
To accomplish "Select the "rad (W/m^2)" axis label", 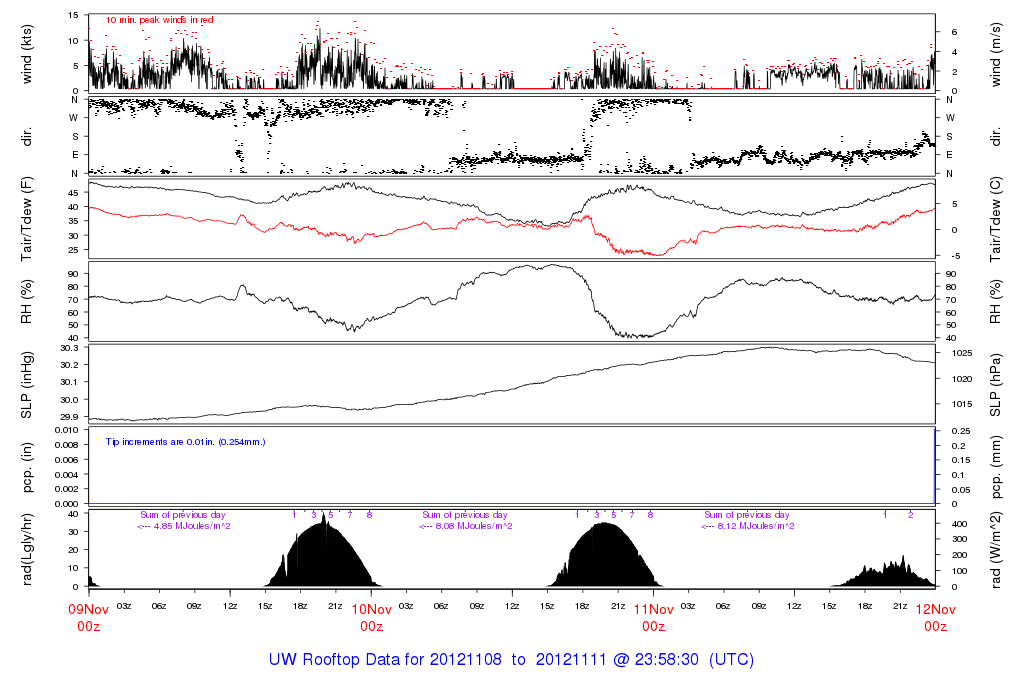I will tap(998, 549).
